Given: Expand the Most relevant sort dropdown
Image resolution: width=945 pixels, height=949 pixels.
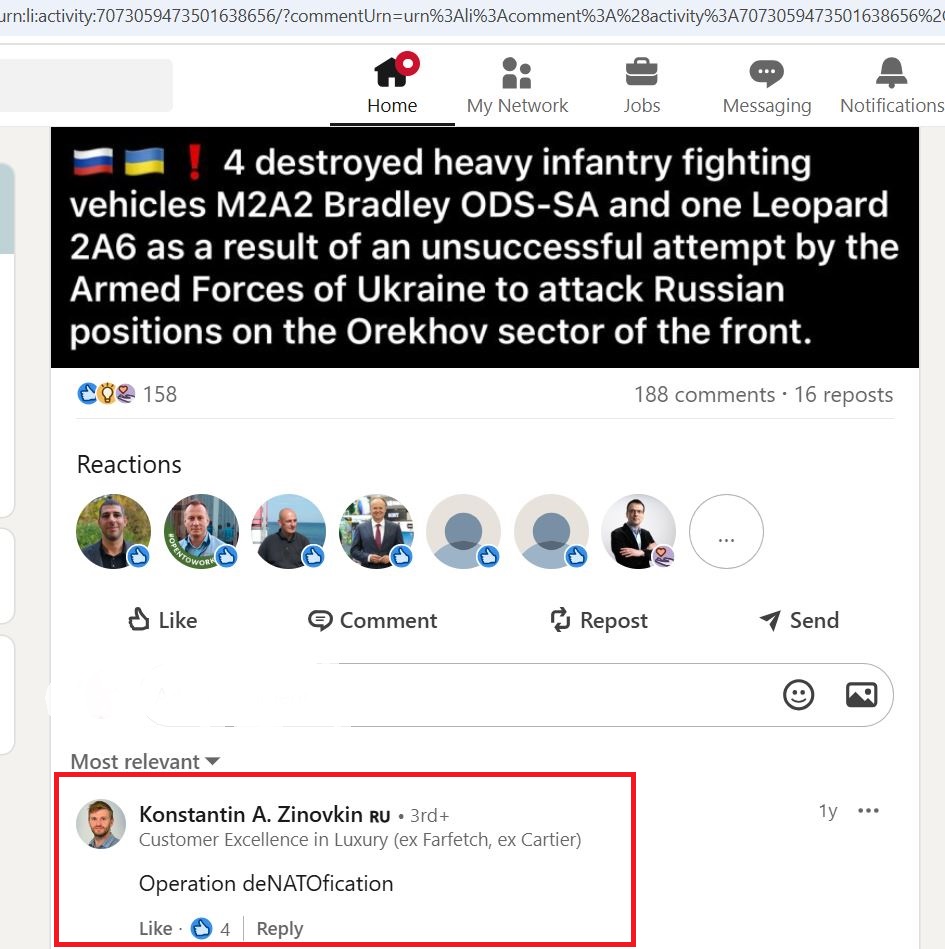Looking at the screenshot, I should point(145,761).
